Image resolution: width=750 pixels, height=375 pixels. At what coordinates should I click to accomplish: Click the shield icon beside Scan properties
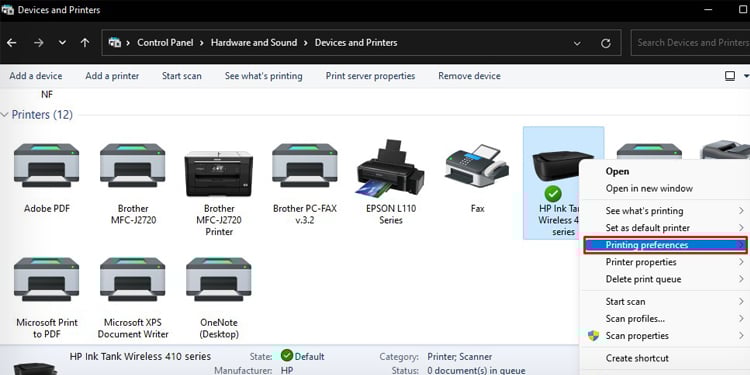(593, 336)
